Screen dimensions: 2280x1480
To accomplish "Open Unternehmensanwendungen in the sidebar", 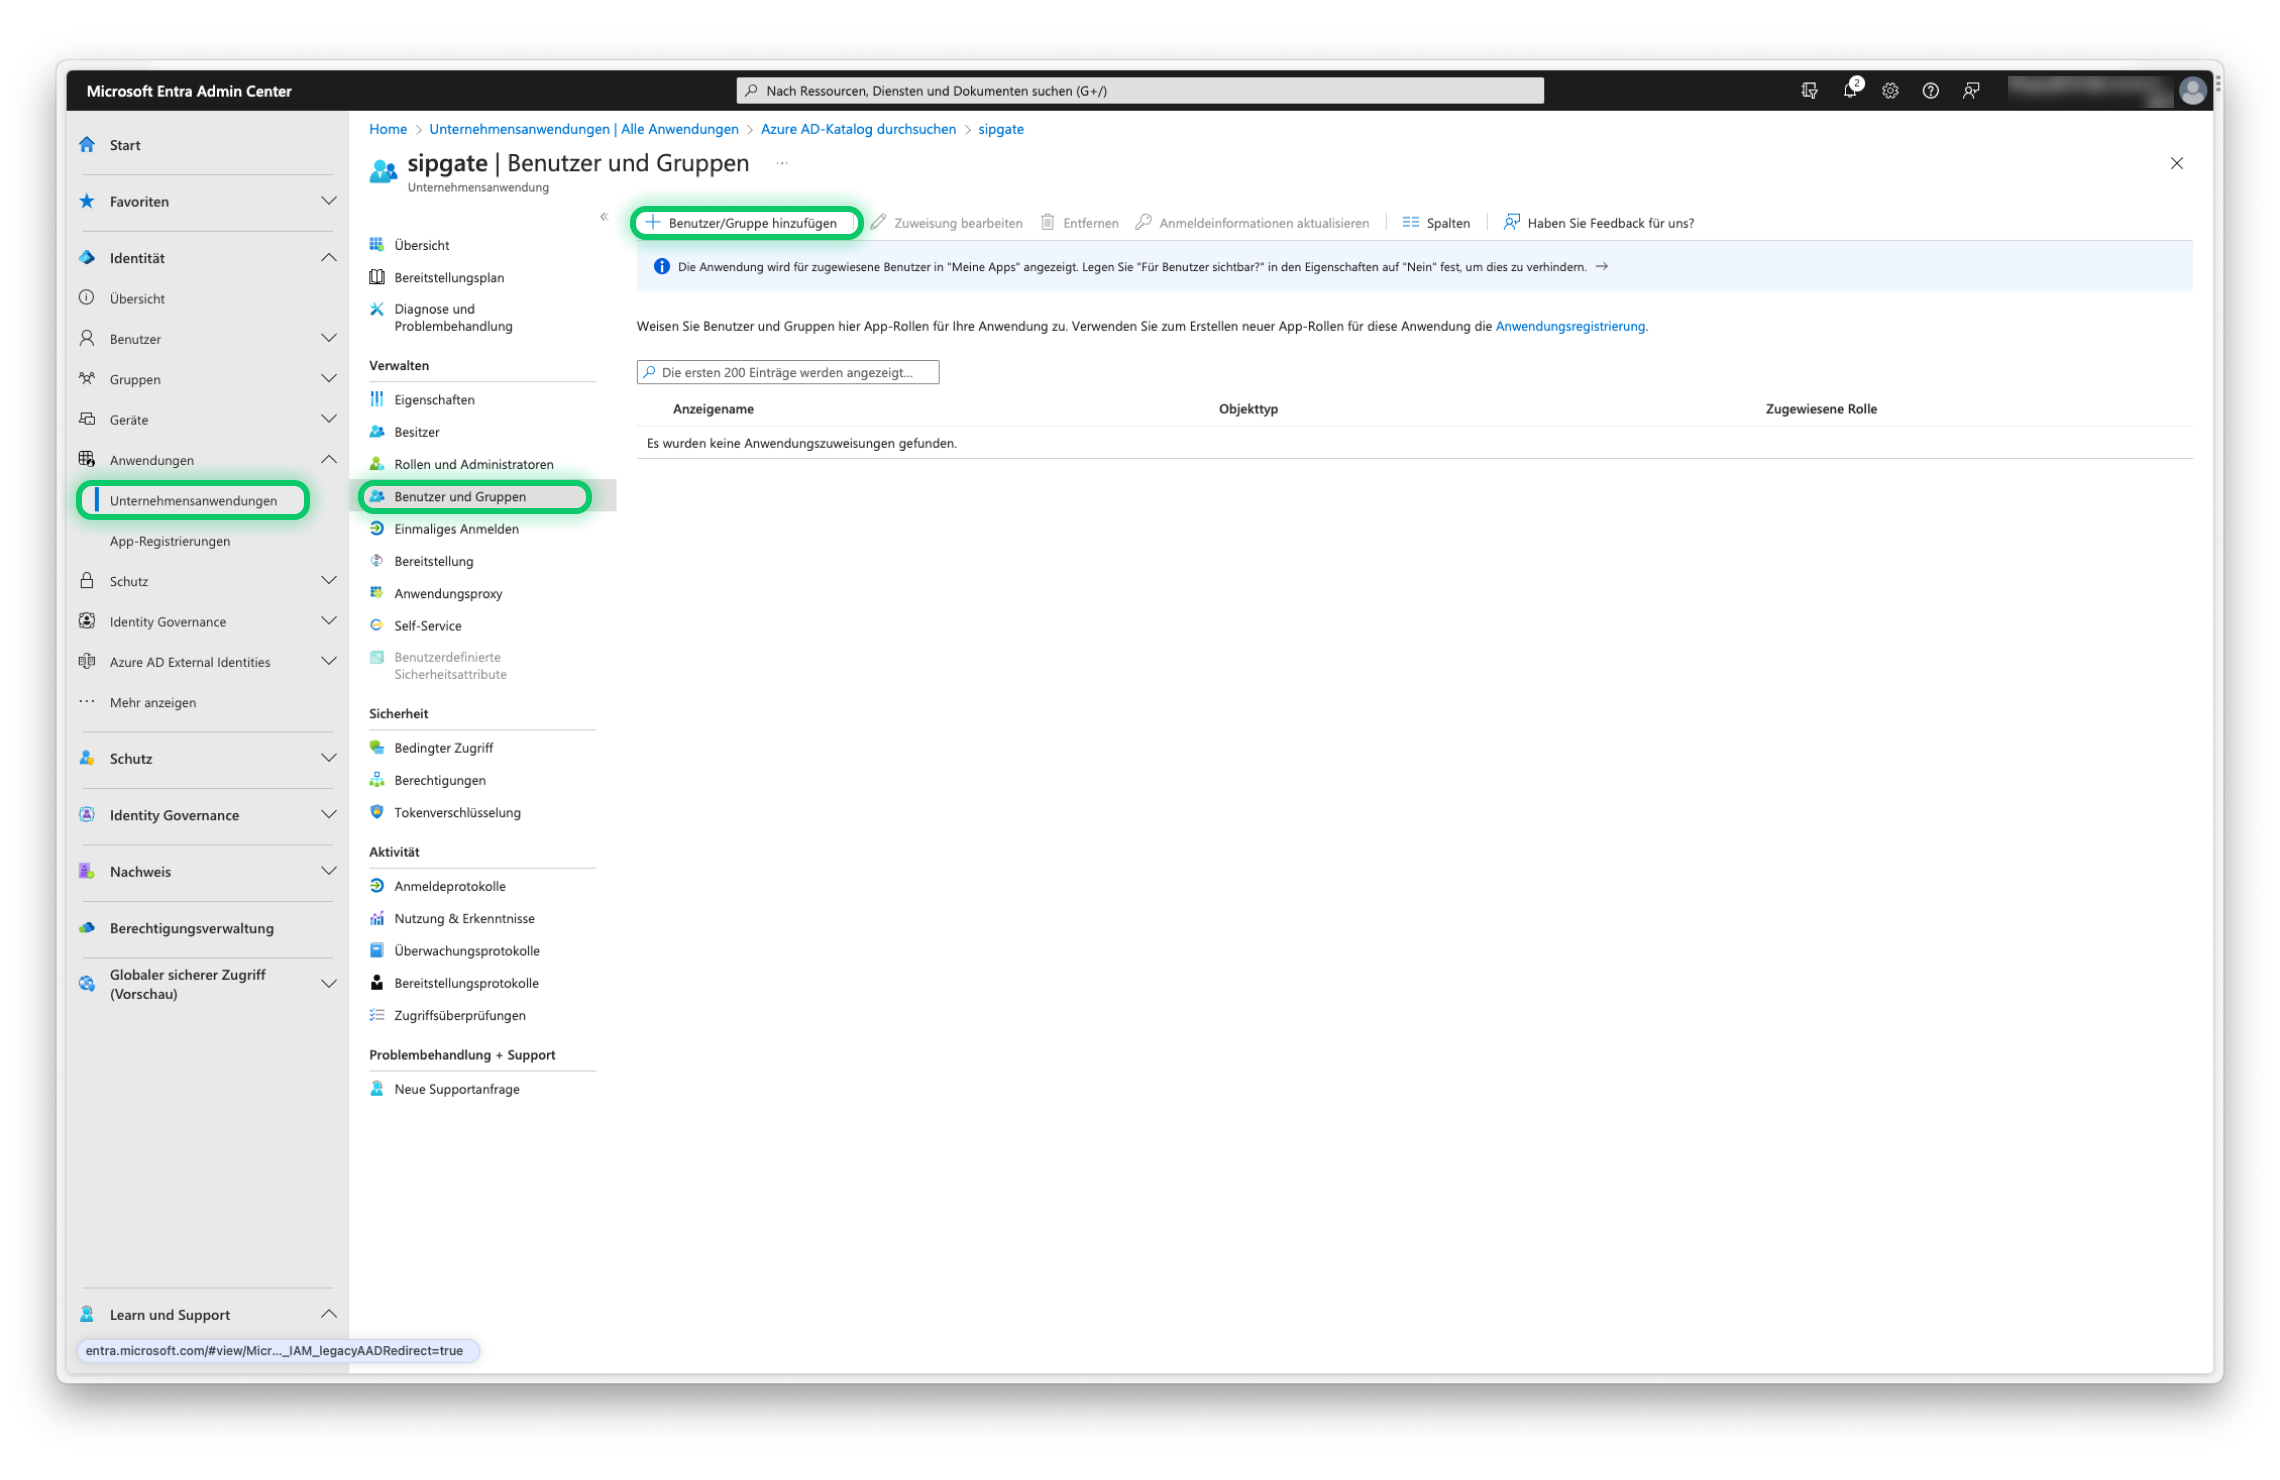I will point(193,500).
